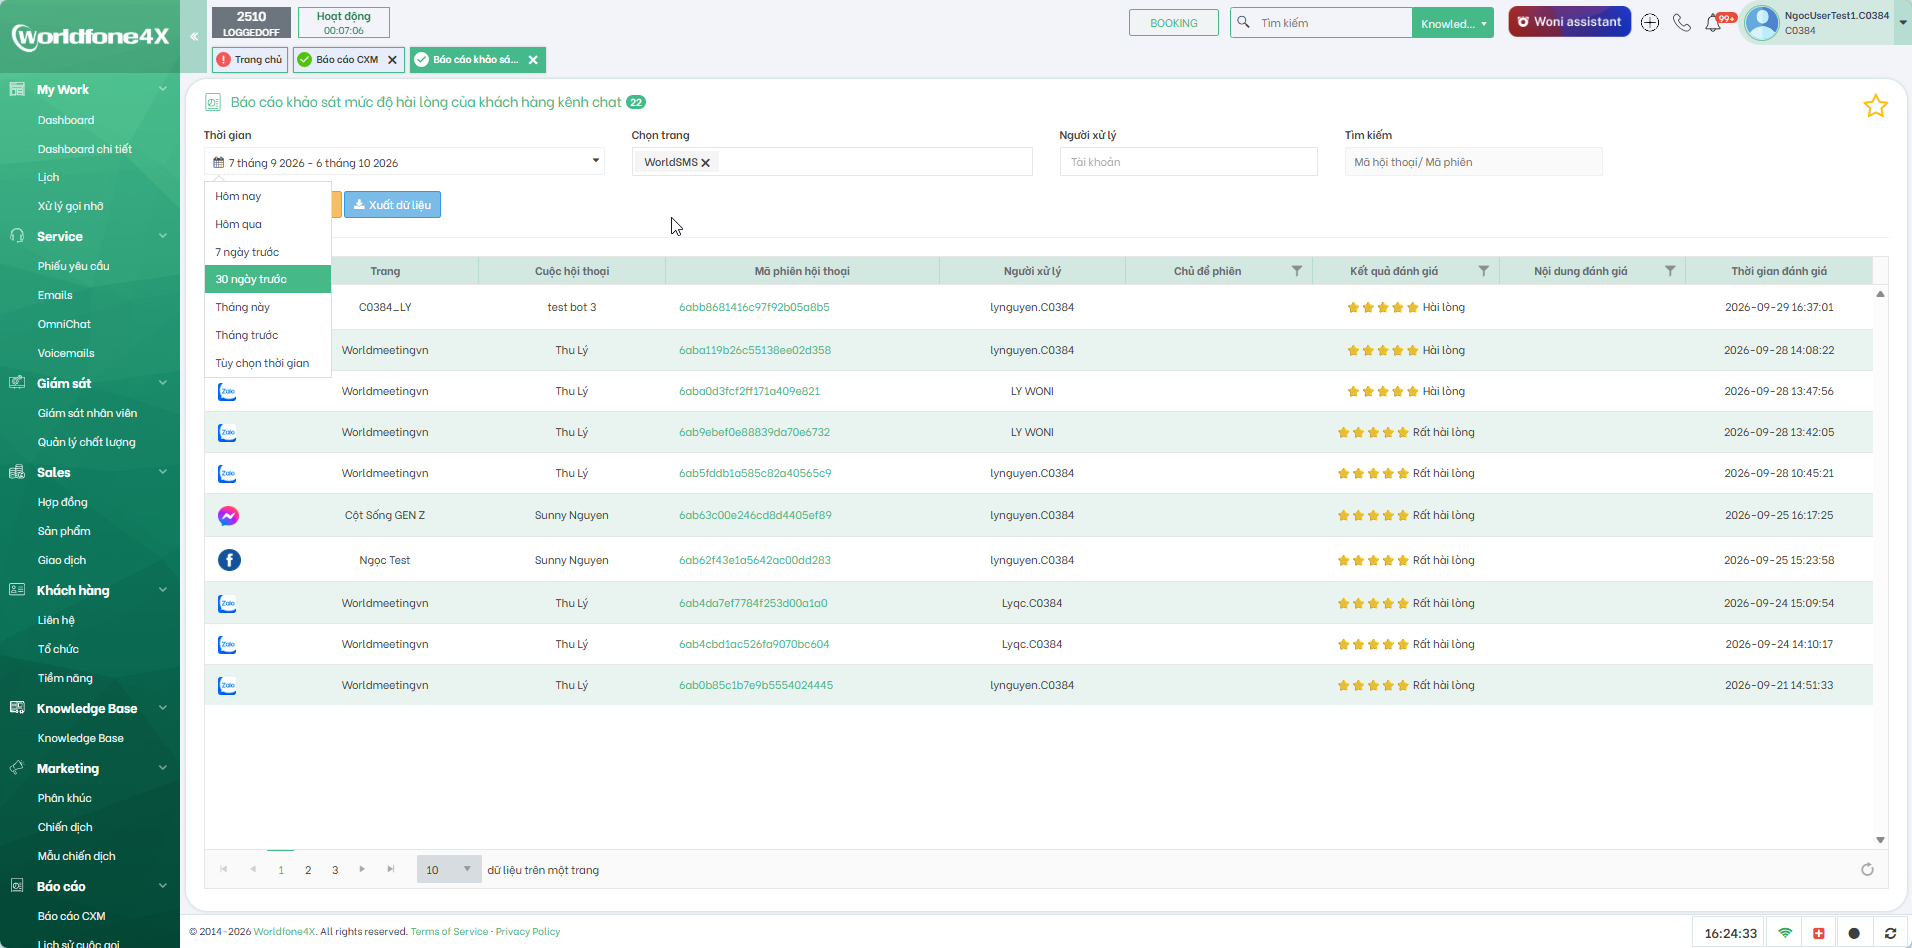1912x948 pixels.
Task: Open filter on Nội dung đánh giá column
Action: (x=1670, y=271)
